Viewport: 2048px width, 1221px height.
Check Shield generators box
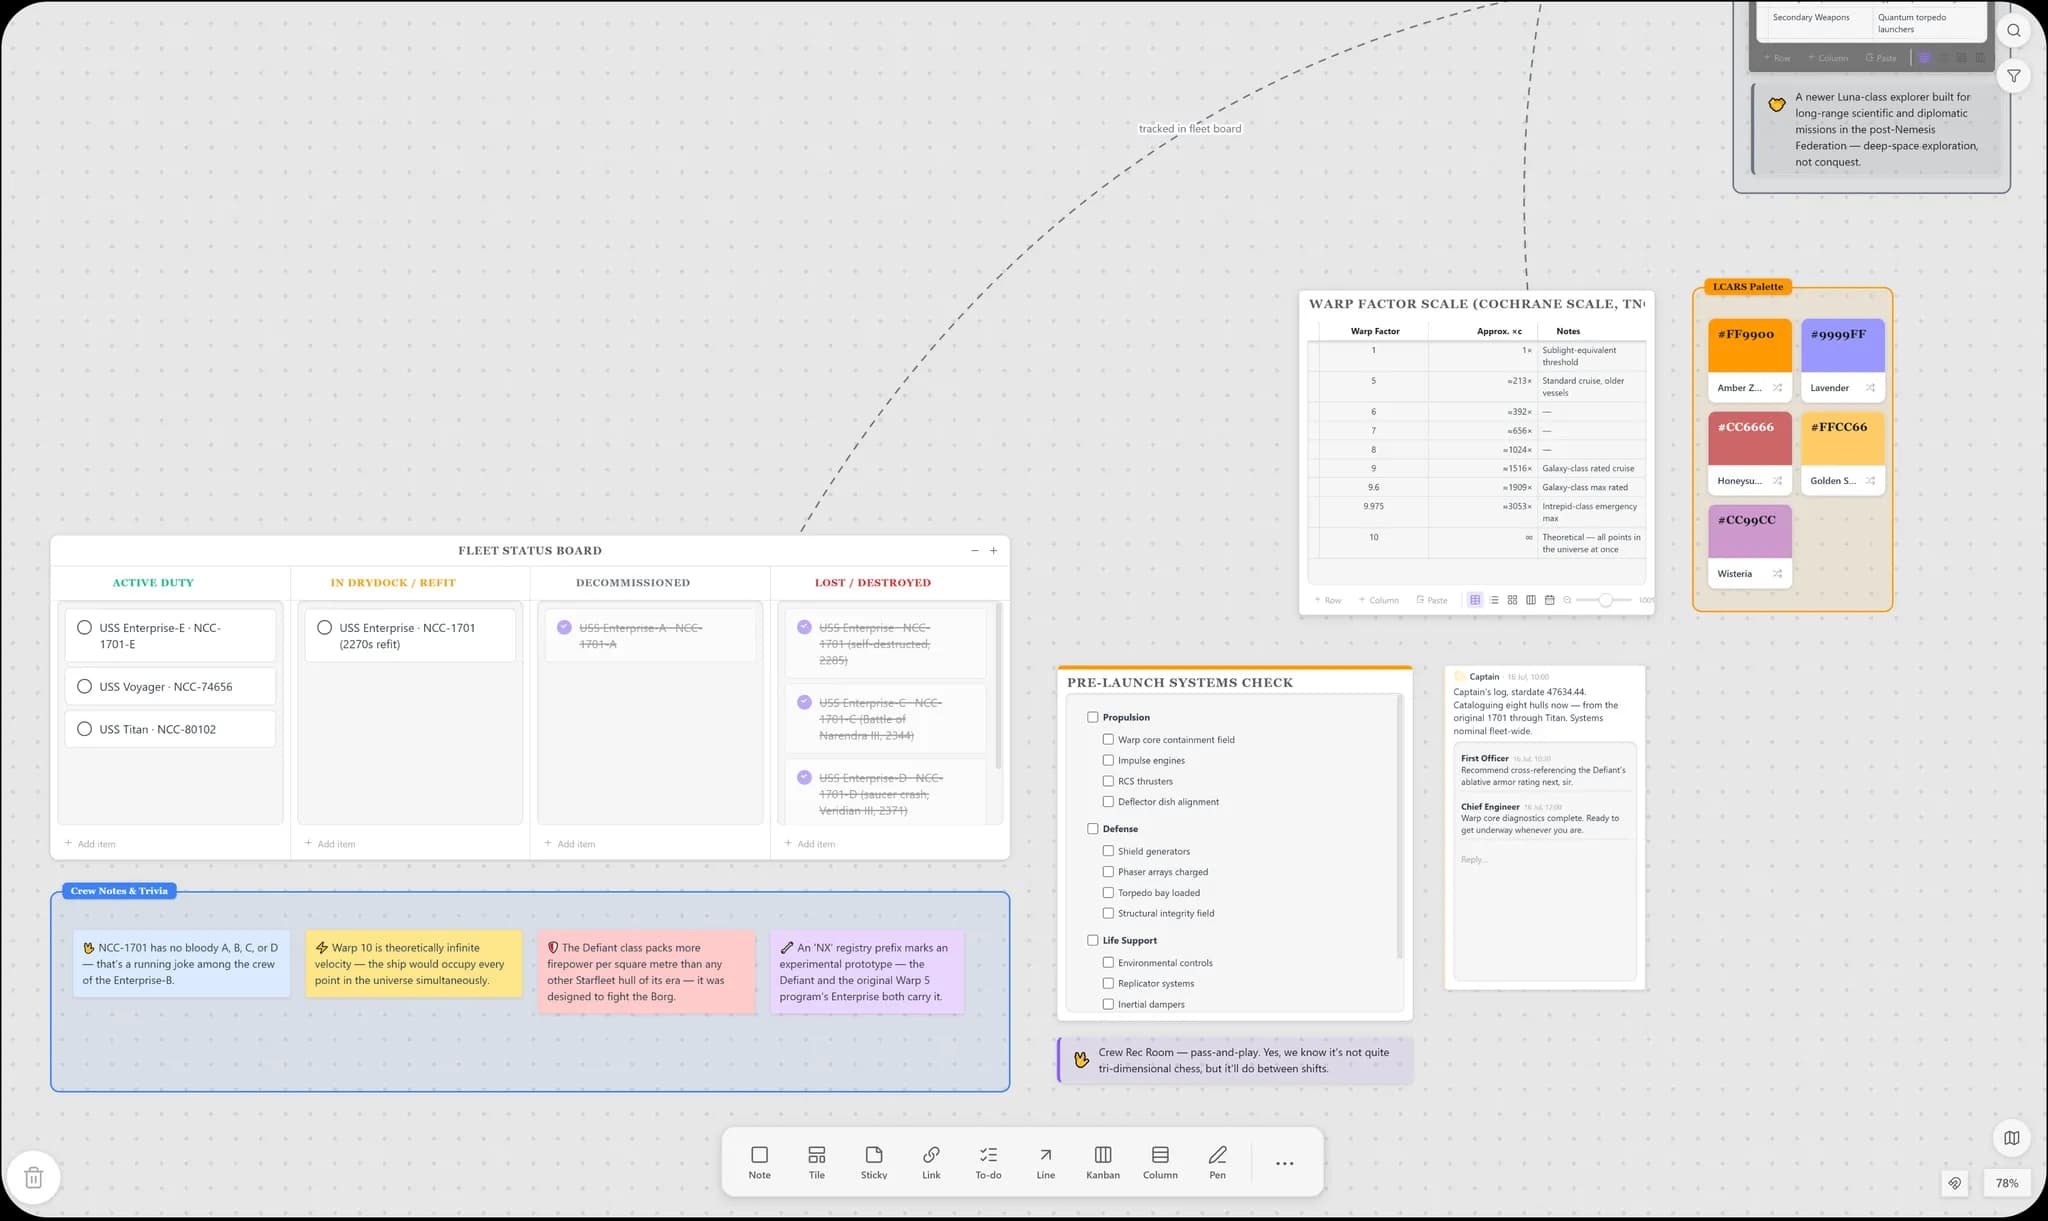(x=1108, y=851)
